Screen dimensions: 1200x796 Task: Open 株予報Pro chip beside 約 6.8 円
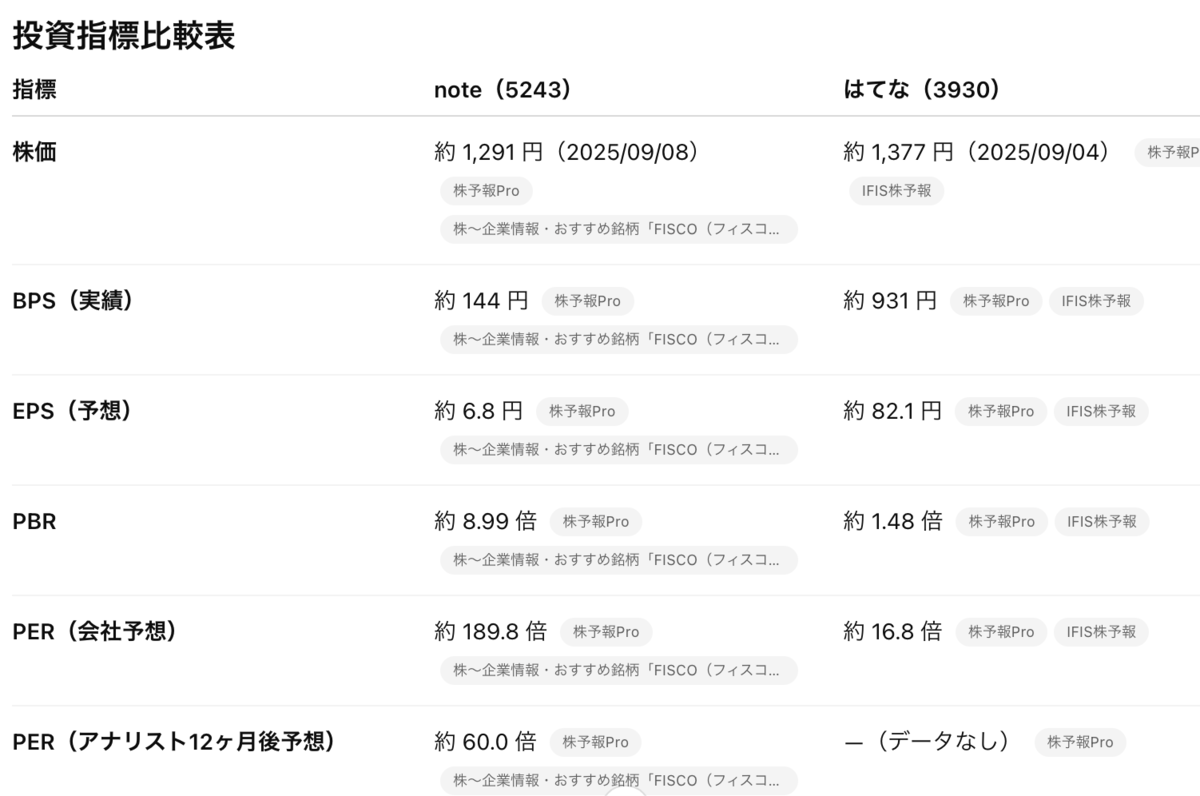pyautogui.click(x=582, y=411)
